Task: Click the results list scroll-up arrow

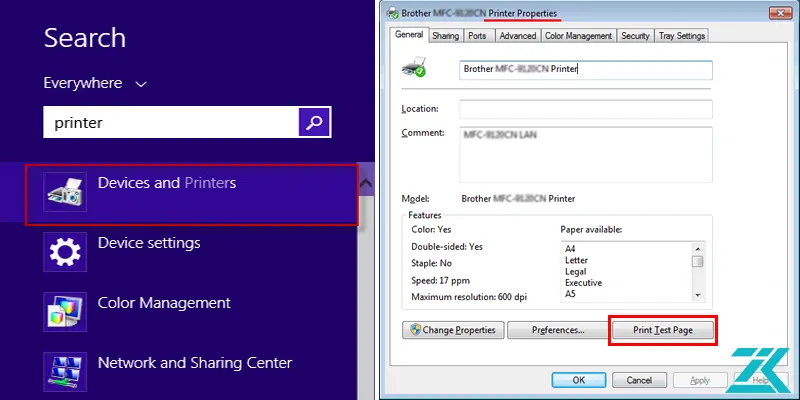Action: 366,184
